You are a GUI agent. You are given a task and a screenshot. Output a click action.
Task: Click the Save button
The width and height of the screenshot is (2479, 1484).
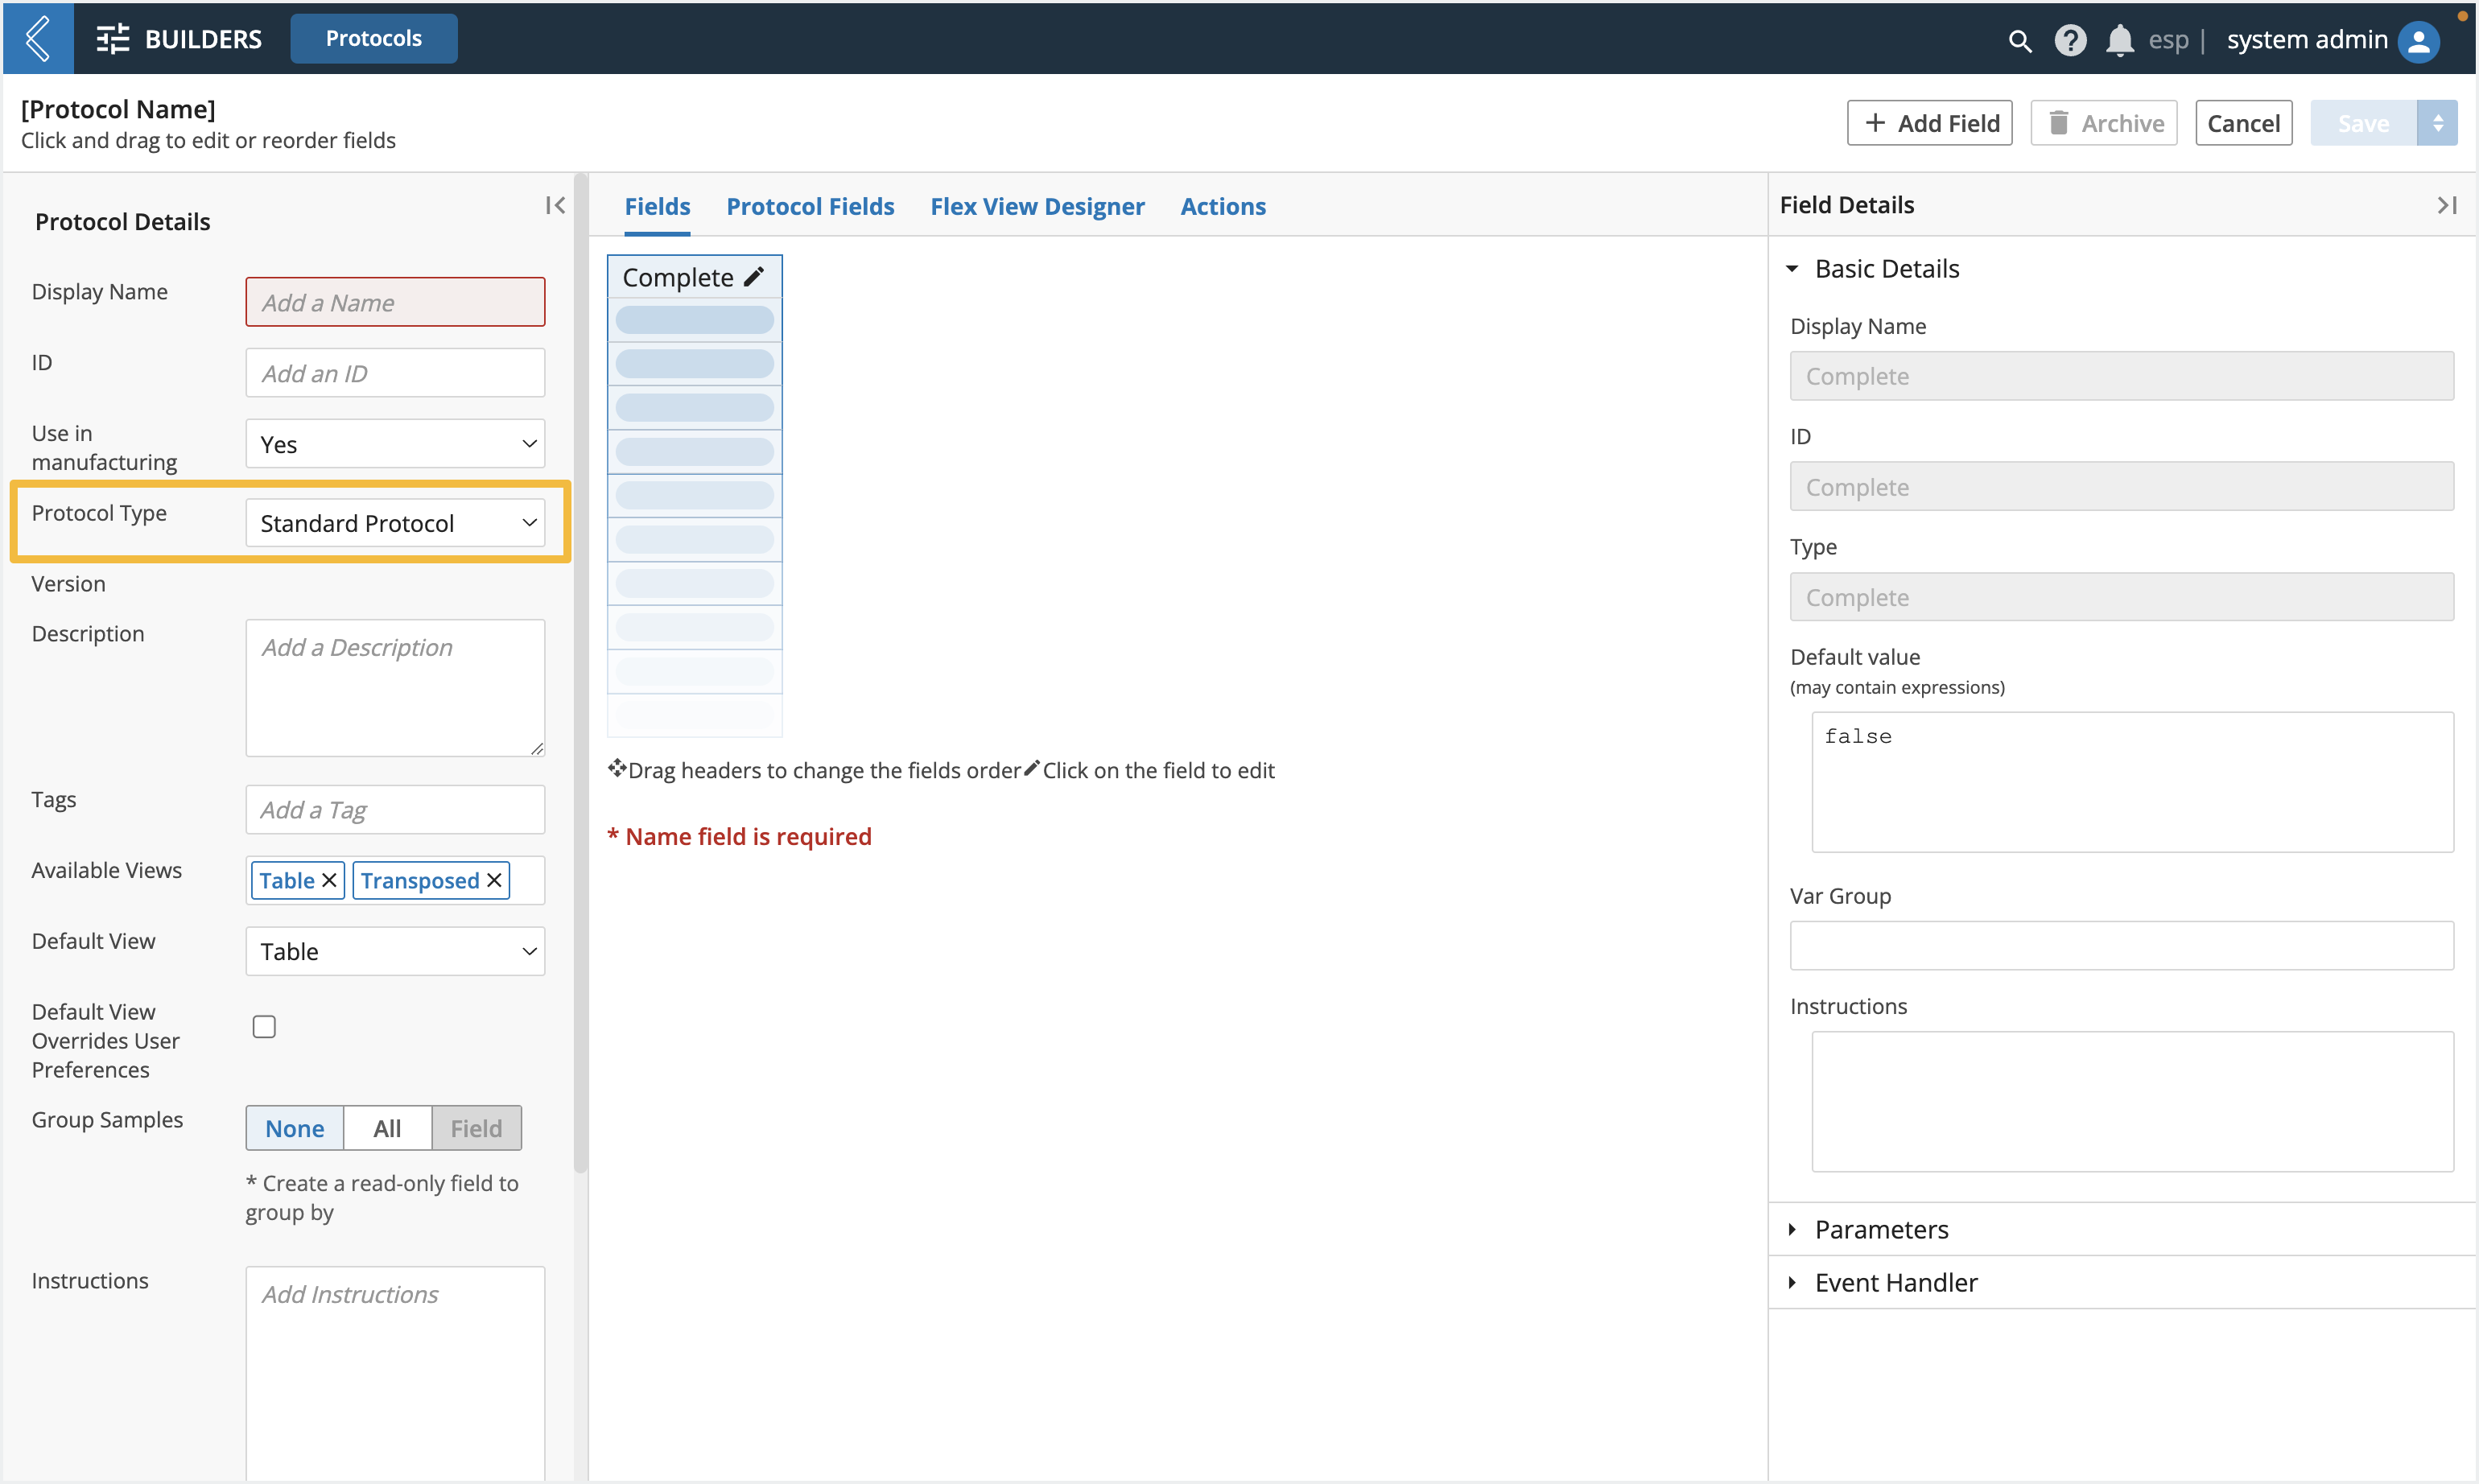tap(2363, 123)
